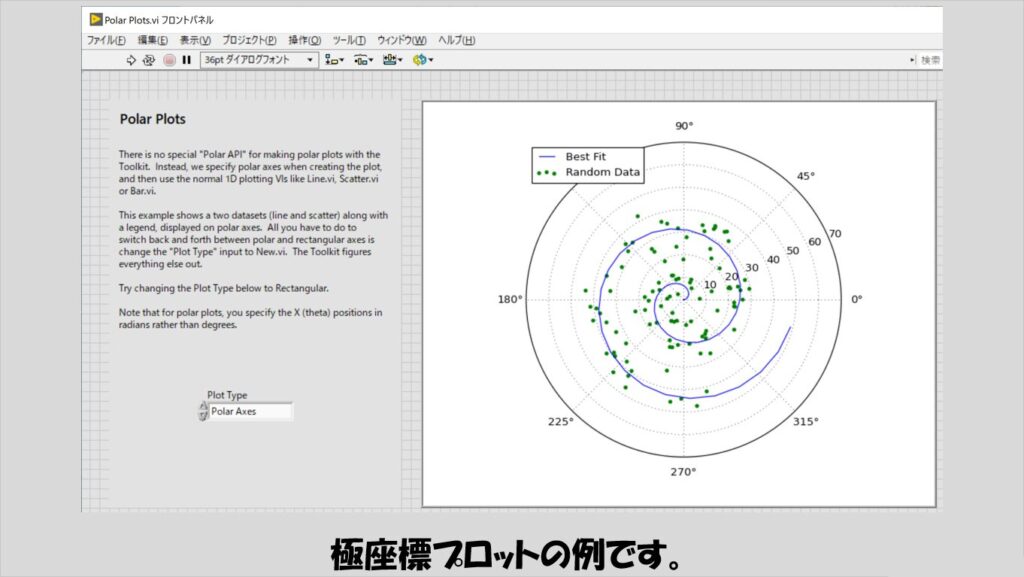Click Plot Type increment/decrement arrows
This screenshot has height=577, width=1024.
coord(204,411)
